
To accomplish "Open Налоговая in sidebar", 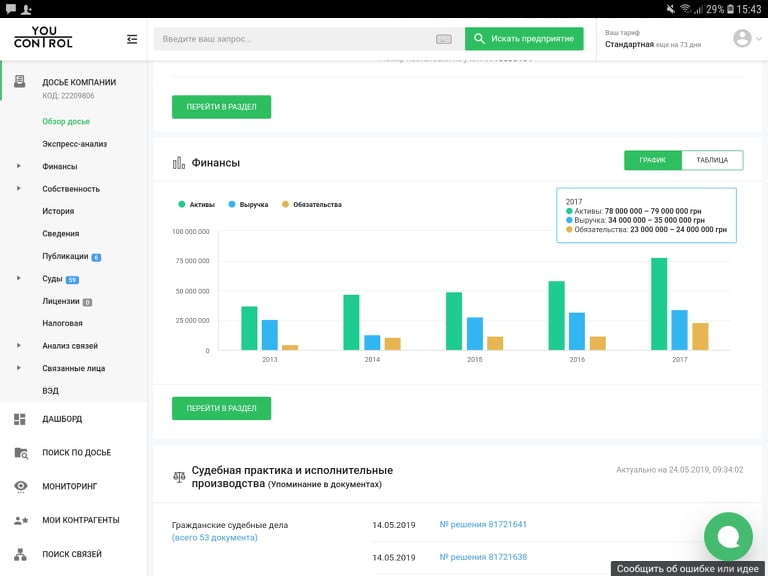I will [x=62, y=323].
